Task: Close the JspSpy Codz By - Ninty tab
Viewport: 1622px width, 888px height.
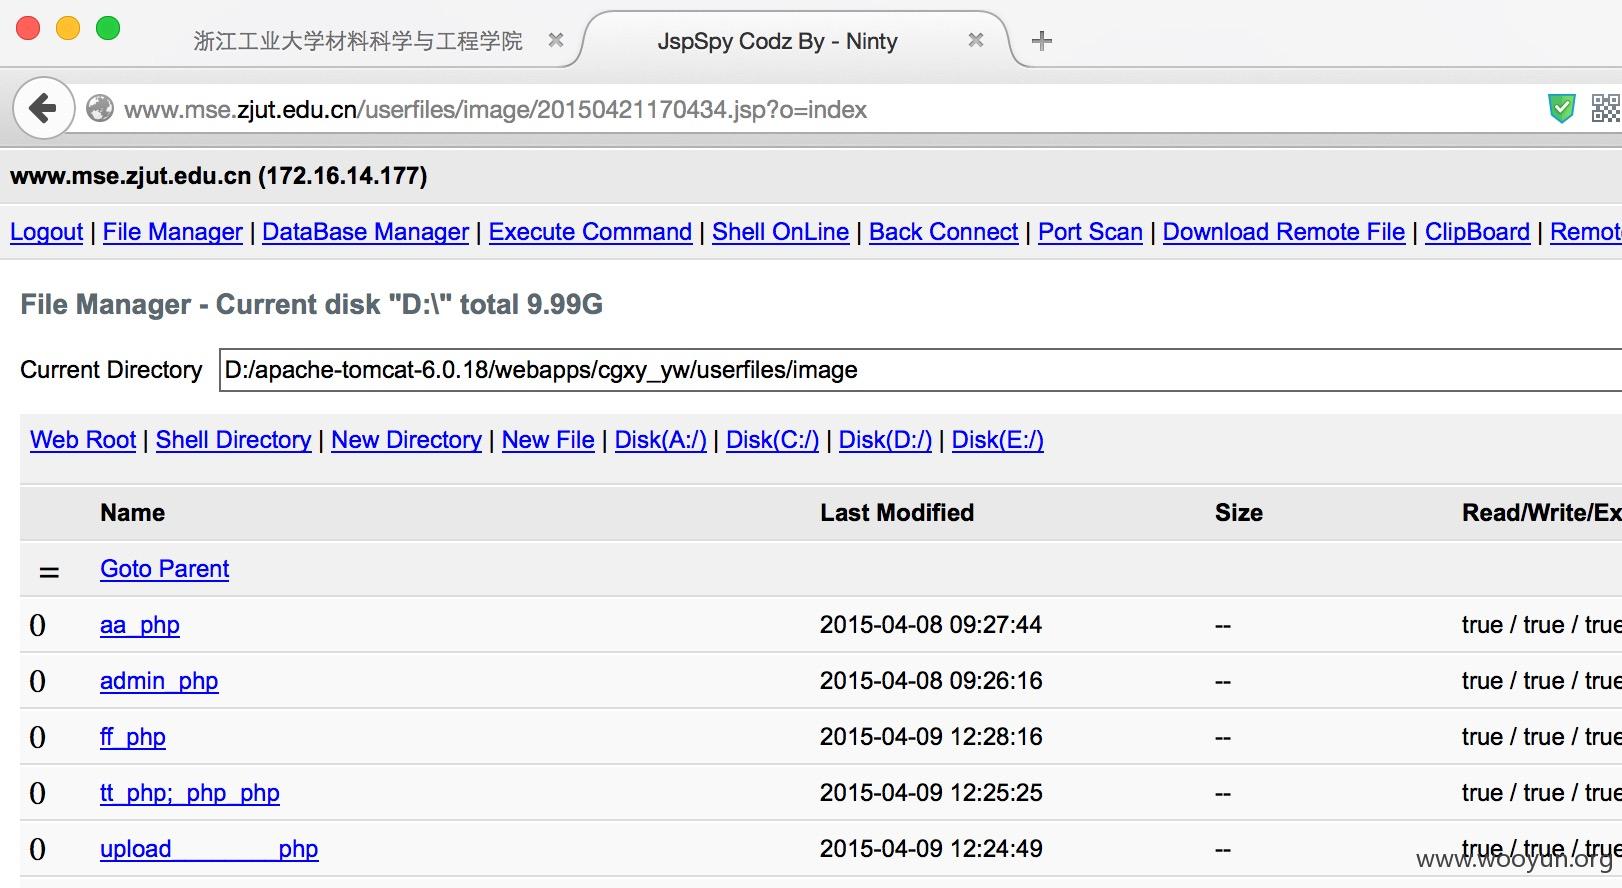Action: pos(976,40)
